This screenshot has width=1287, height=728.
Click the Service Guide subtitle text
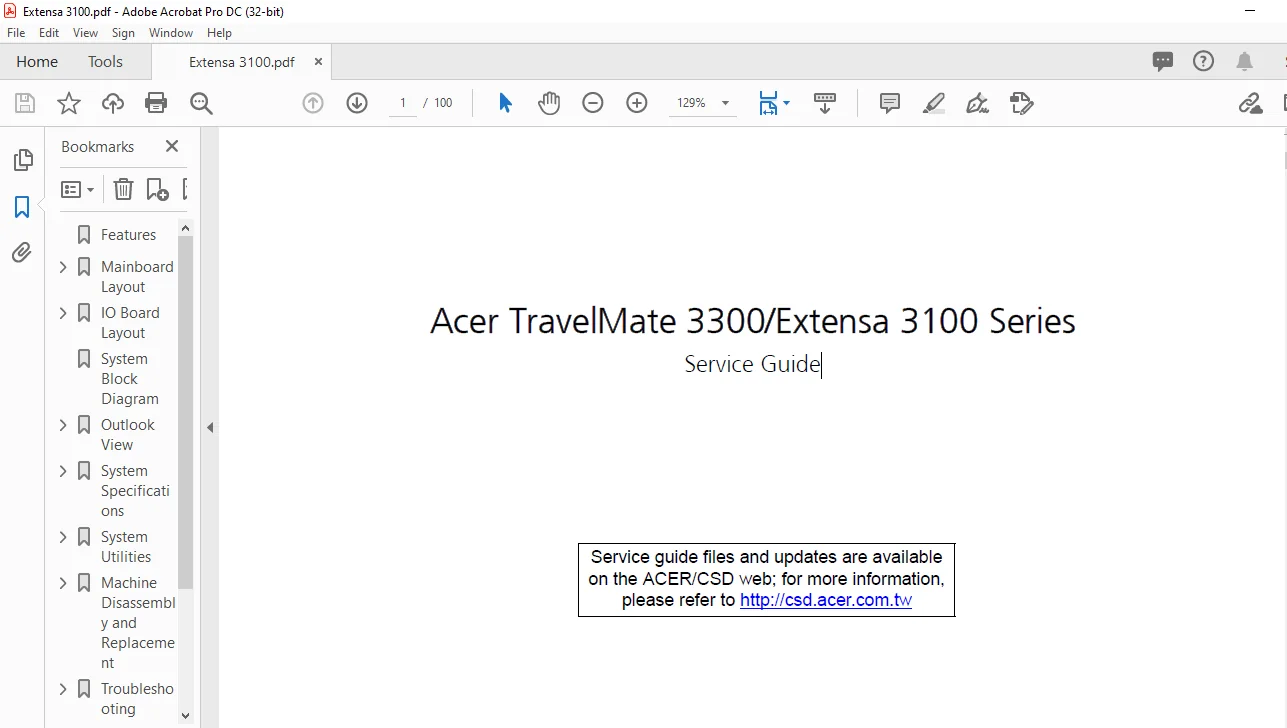click(752, 364)
